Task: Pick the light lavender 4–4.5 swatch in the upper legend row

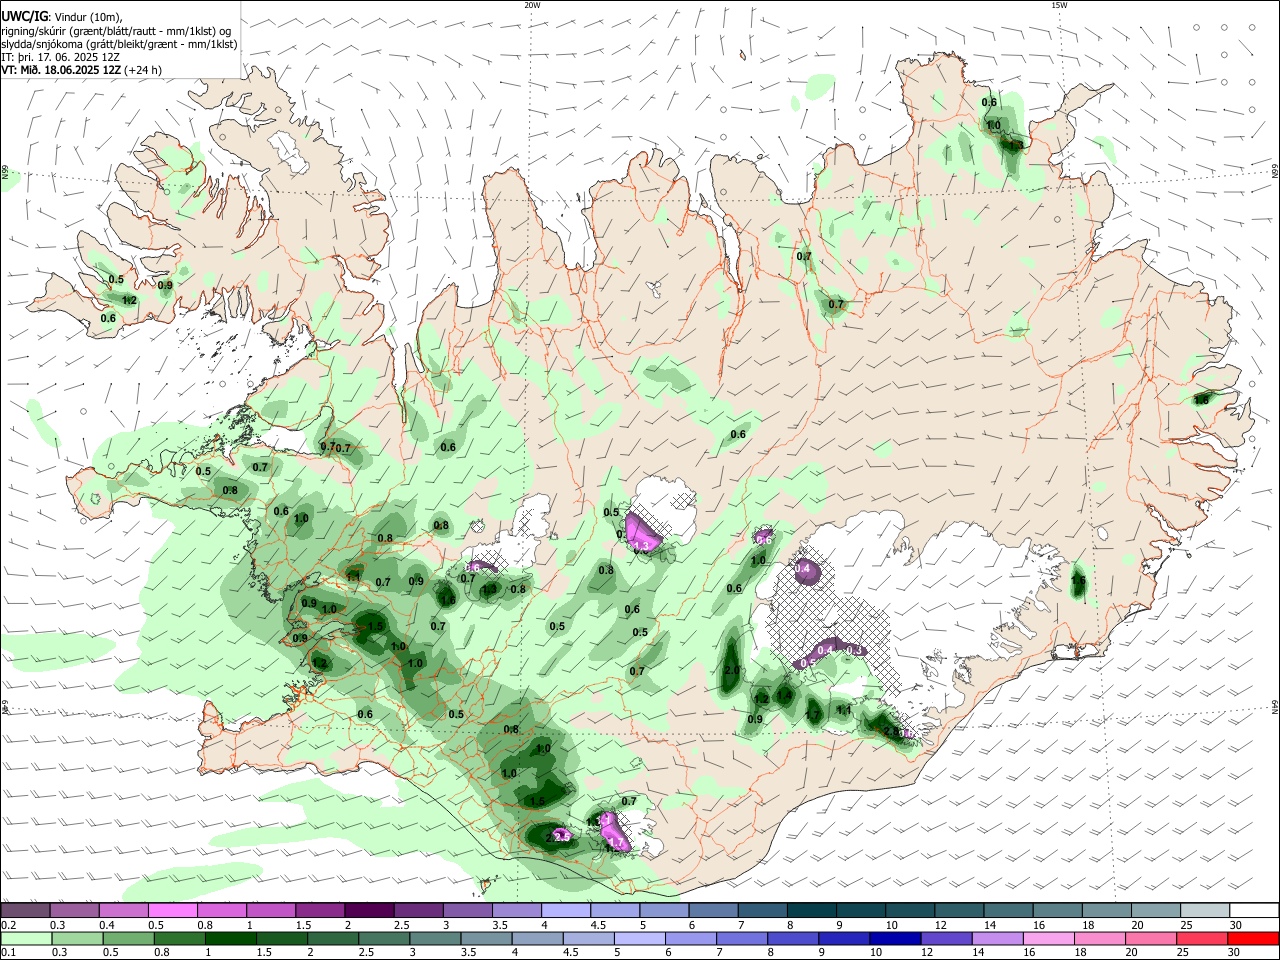Action: (565, 910)
